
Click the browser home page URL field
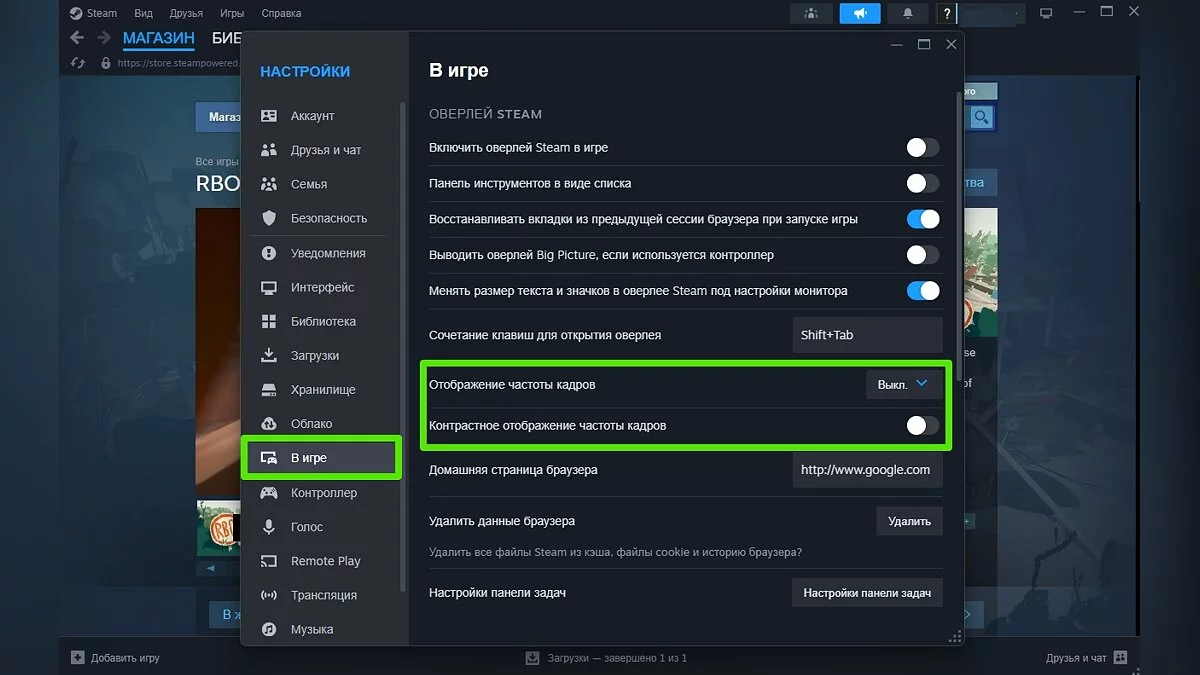tap(867, 470)
